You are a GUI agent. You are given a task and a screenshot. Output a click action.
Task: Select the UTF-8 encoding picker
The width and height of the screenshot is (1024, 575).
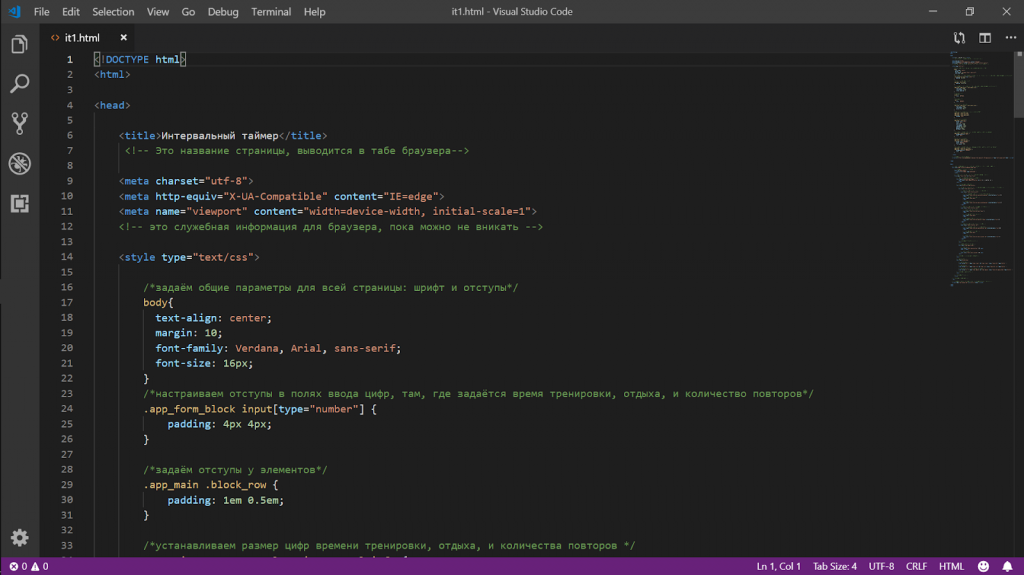881,566
